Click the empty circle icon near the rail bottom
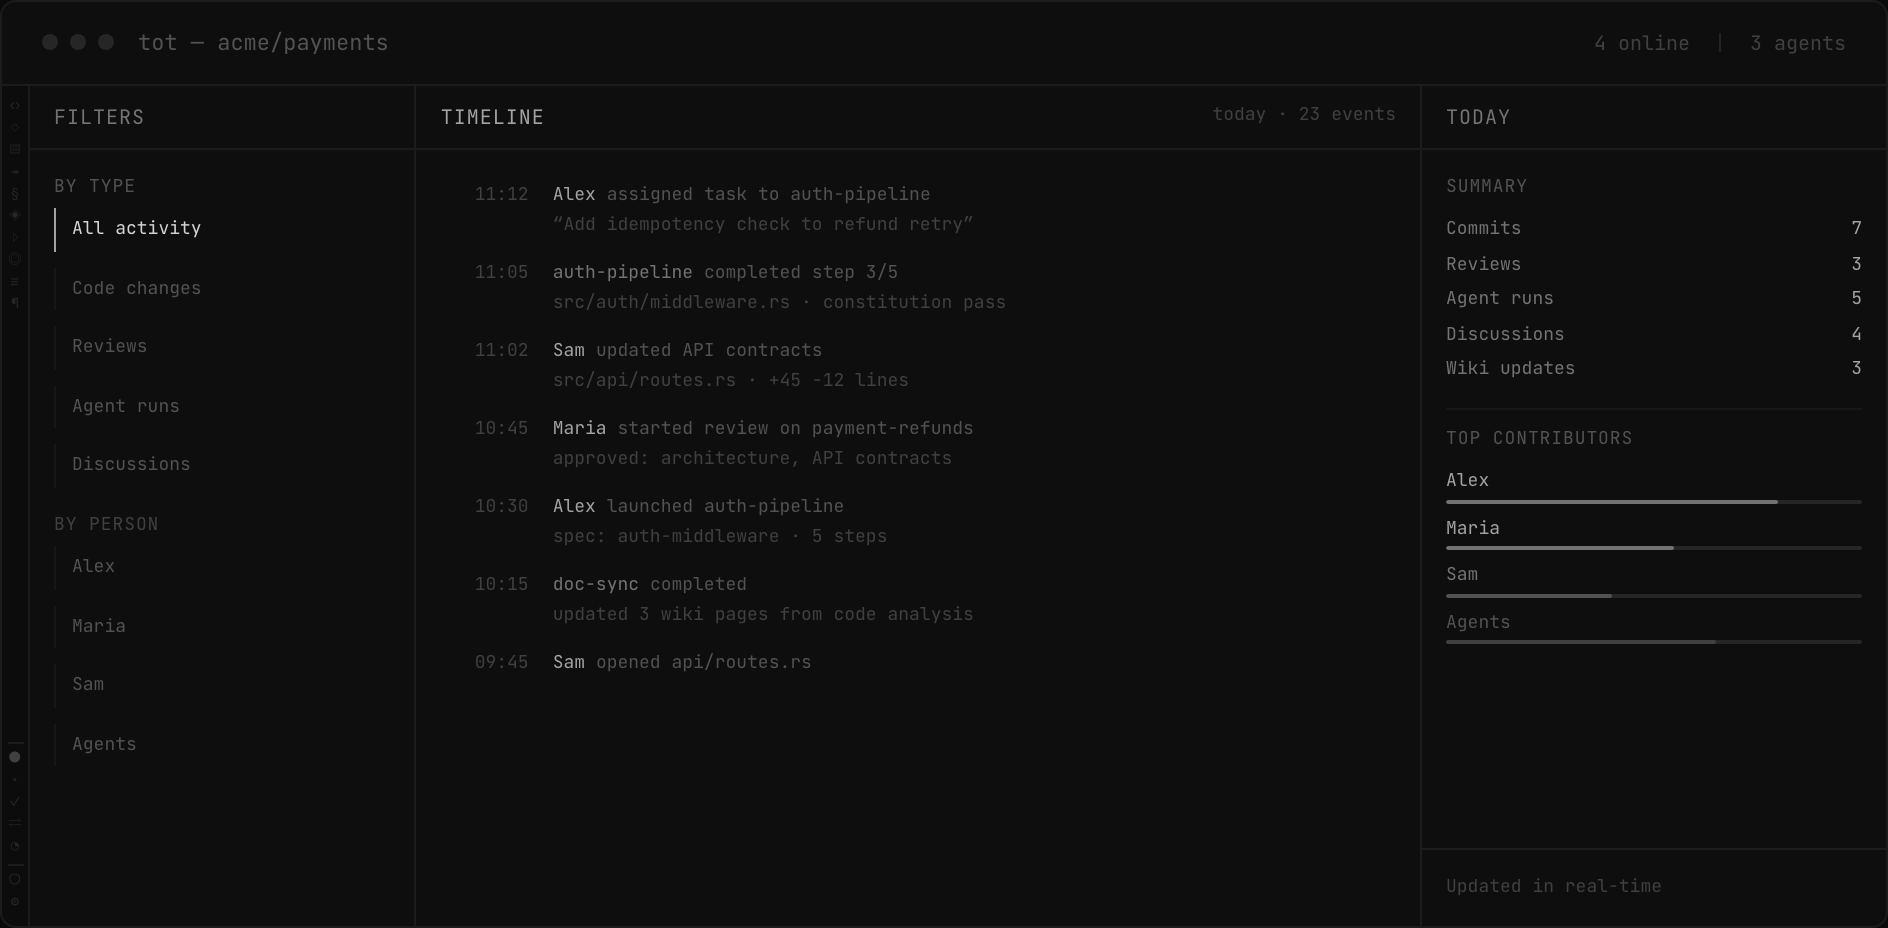The height and width of the screenshot is (928, 1888). [x=15, y=879]
